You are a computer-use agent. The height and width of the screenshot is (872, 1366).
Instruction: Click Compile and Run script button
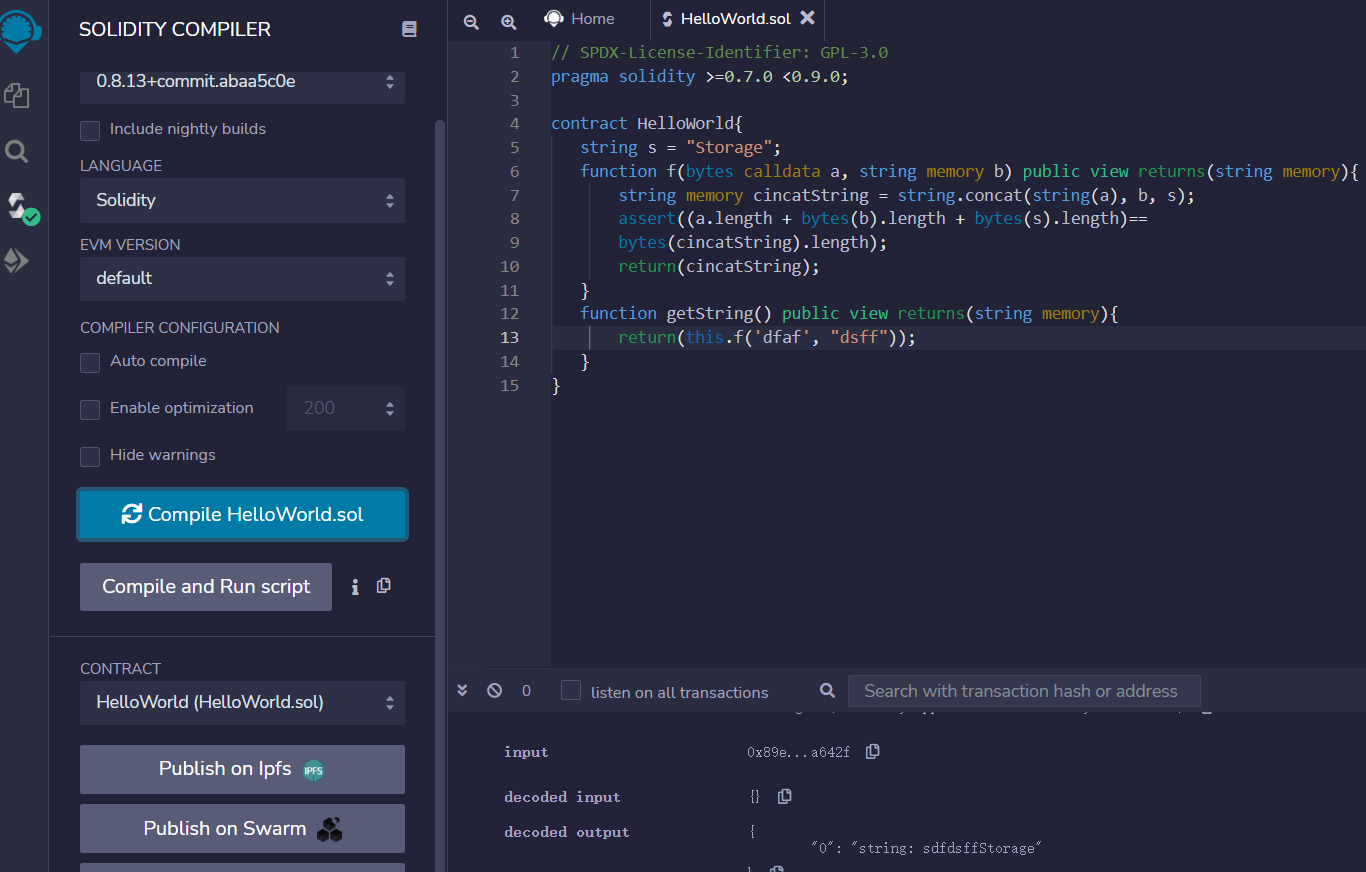coord(206,587)
